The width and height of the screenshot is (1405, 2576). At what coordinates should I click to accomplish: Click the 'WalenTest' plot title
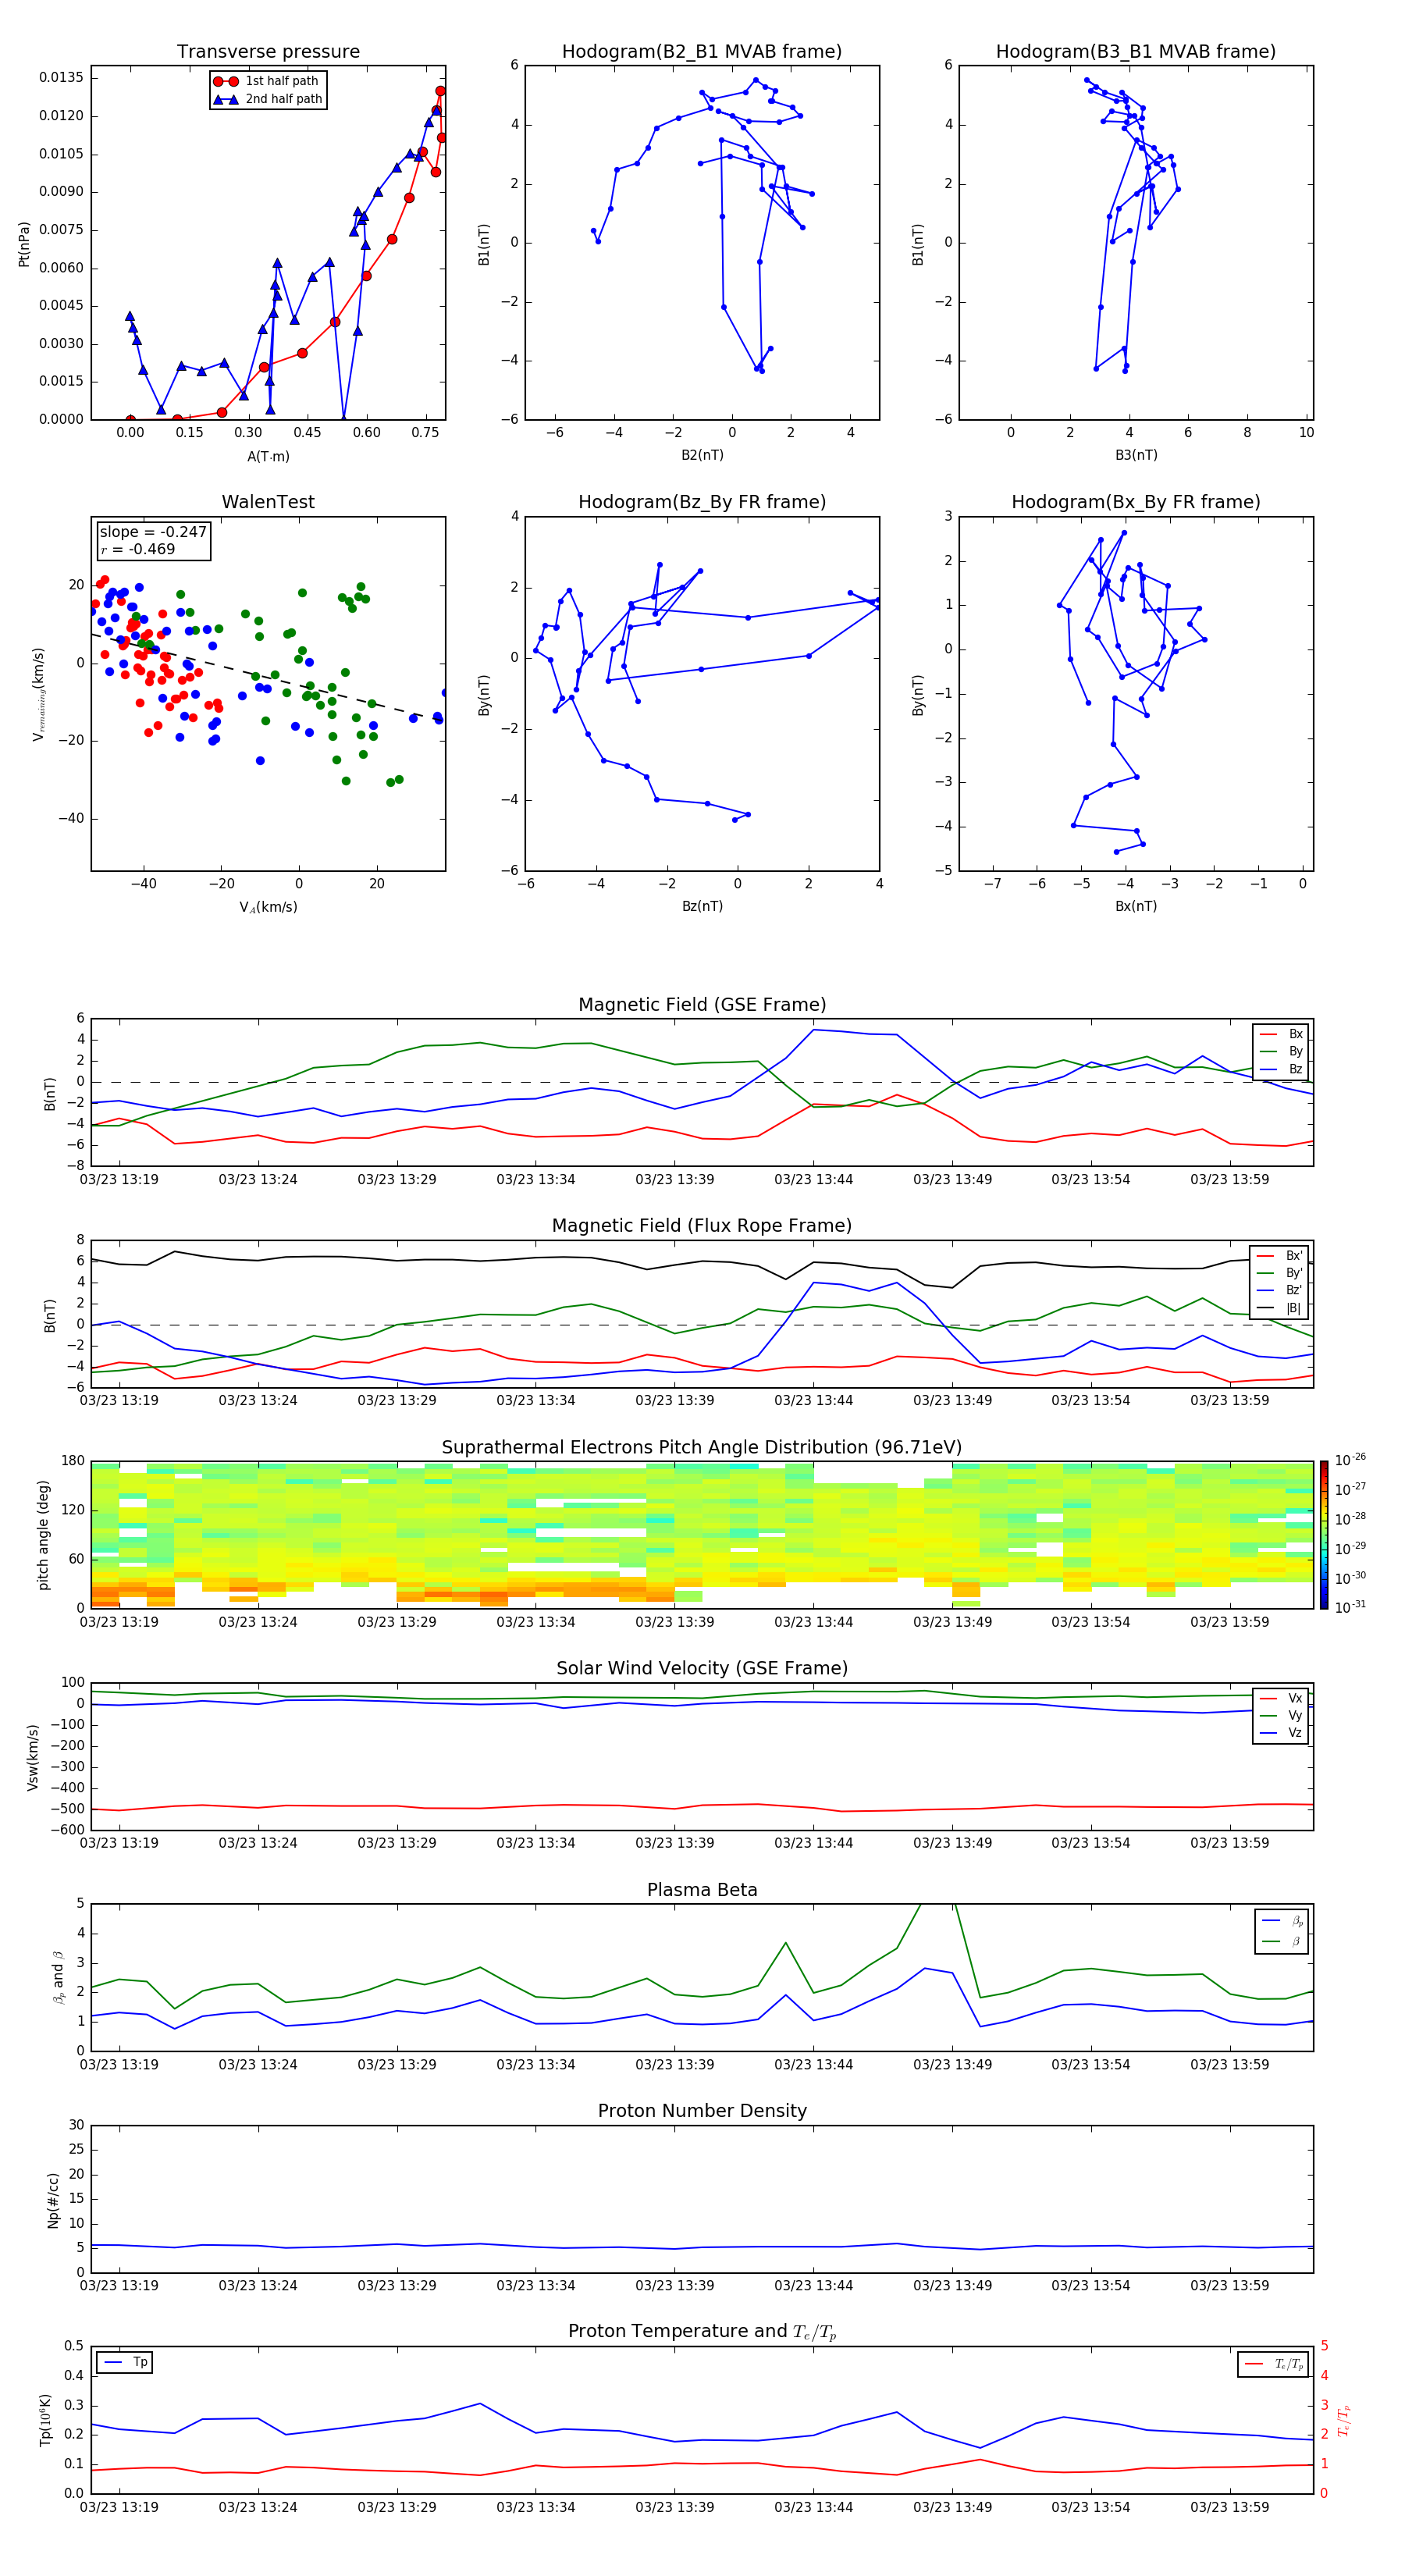(268, 502)
